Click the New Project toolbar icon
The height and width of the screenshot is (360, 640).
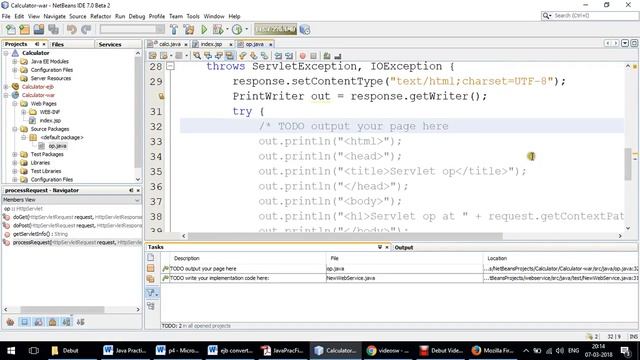(x=24, y=29)
